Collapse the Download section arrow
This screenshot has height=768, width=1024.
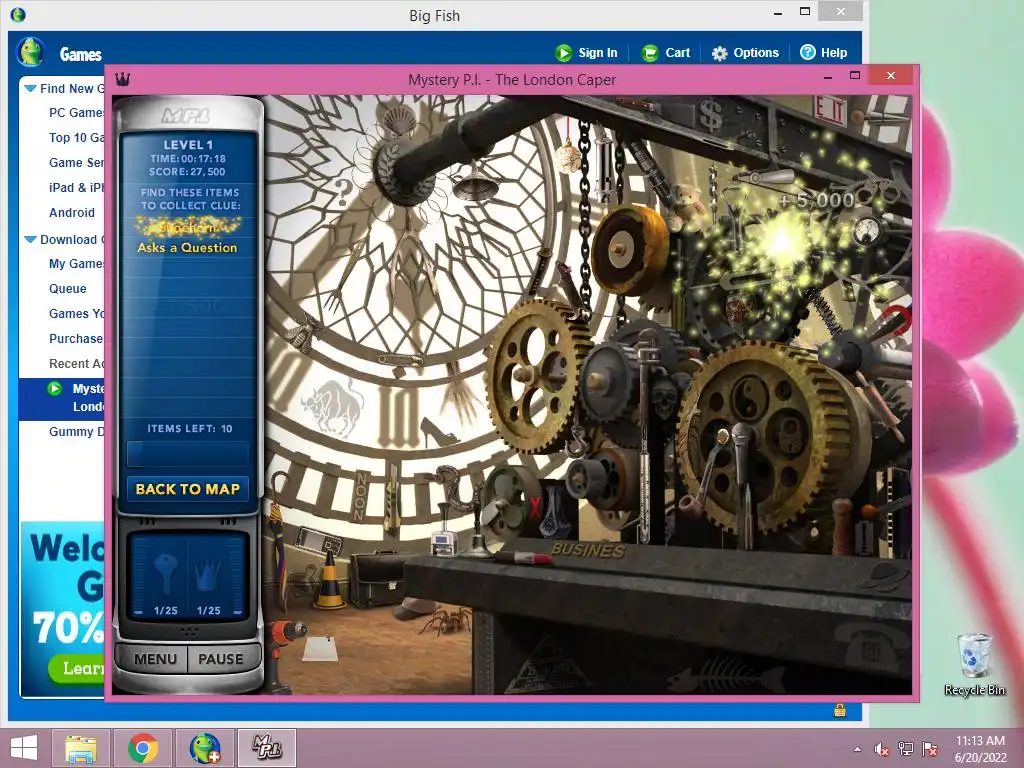click(30, 240)
